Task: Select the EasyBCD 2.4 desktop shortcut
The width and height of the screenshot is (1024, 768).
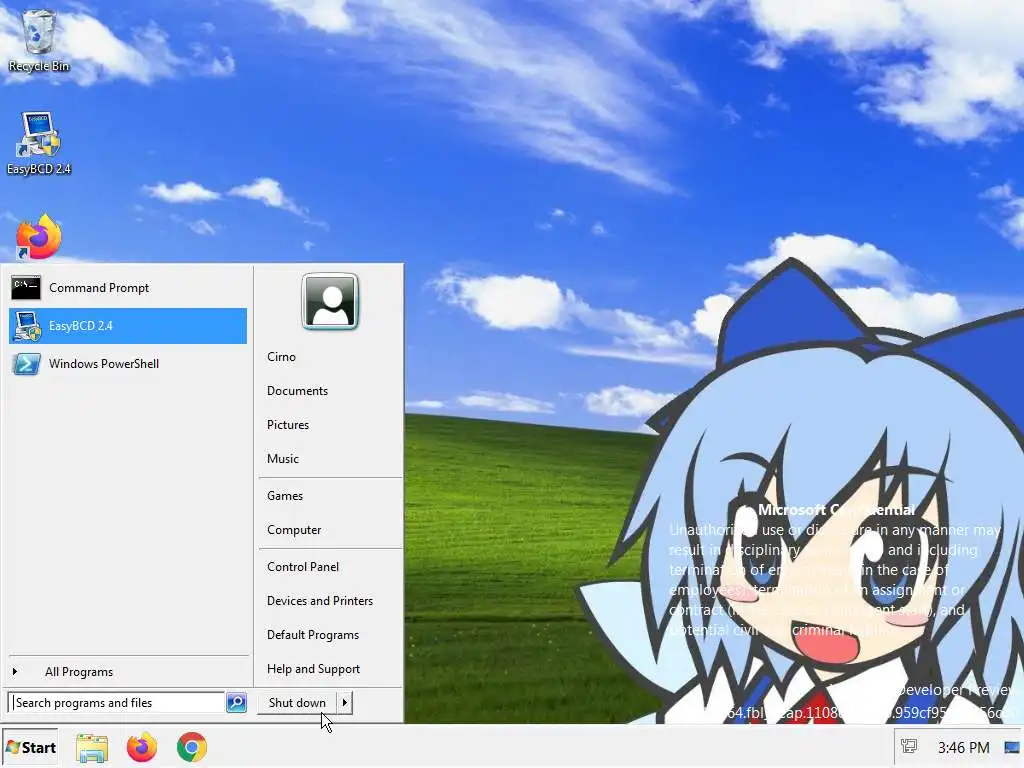Action: click(39, 144)
